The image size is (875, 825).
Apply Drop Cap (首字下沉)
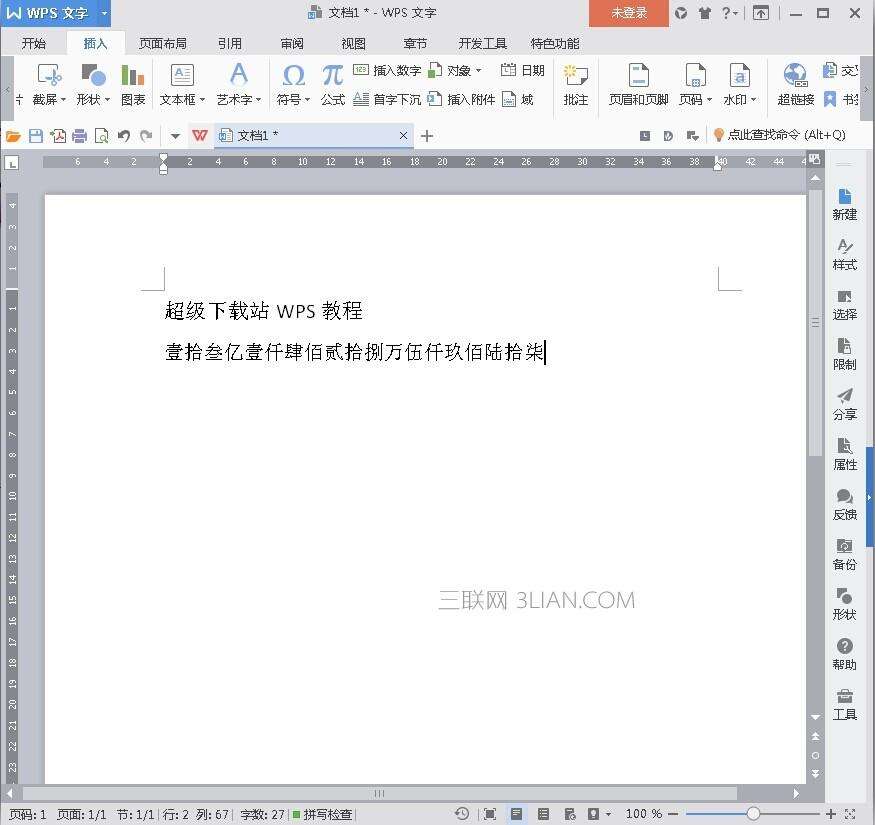387,99
